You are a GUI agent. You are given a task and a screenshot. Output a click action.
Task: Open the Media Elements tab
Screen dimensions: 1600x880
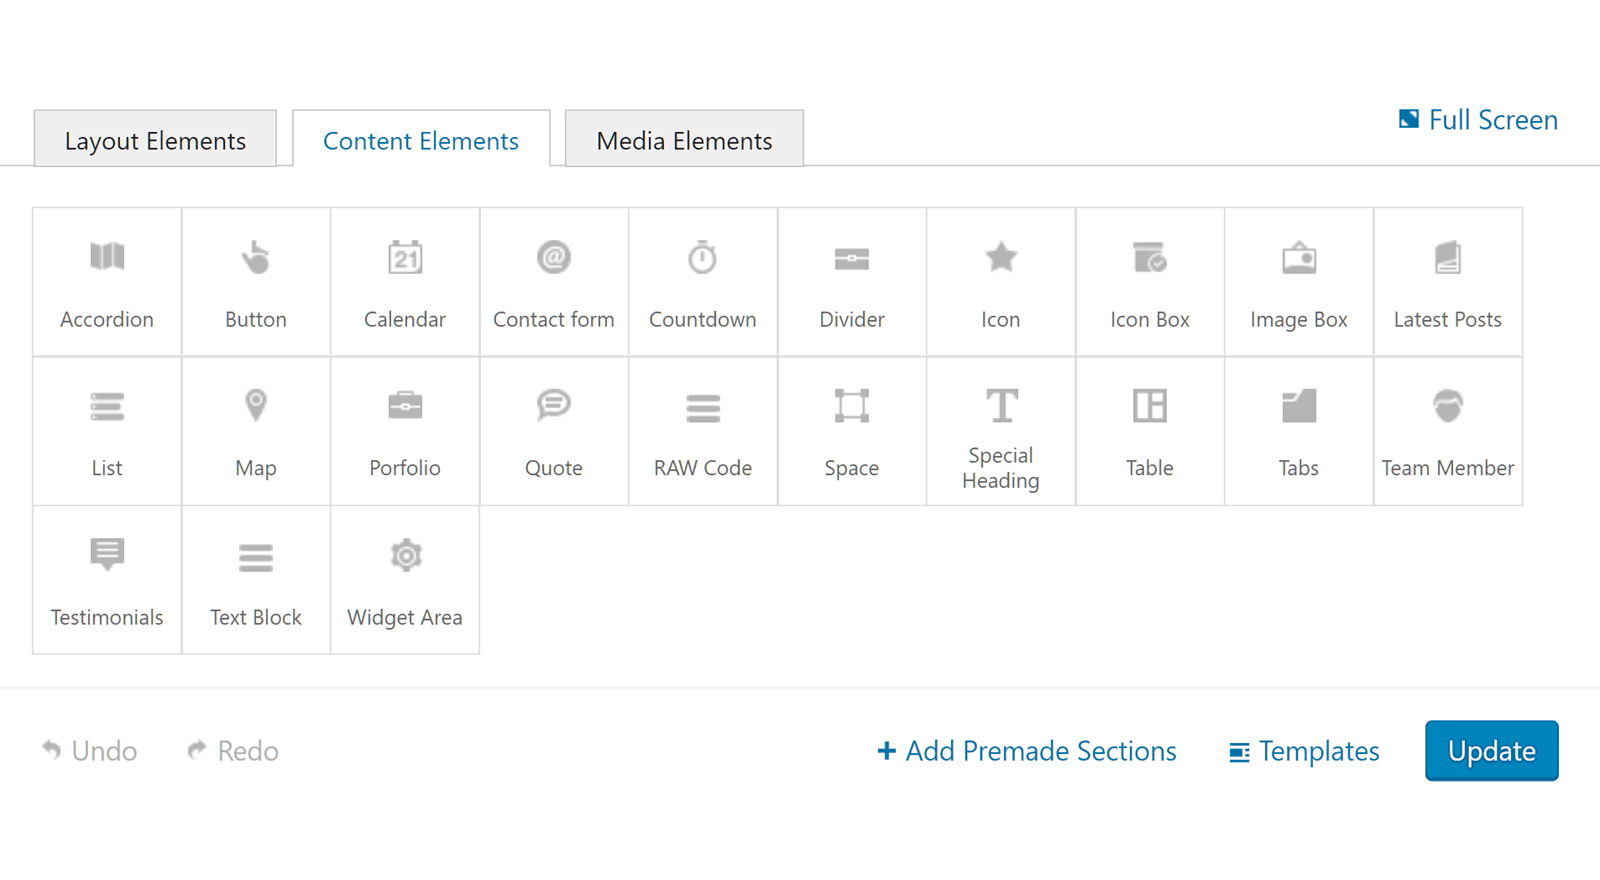(684, 140)
